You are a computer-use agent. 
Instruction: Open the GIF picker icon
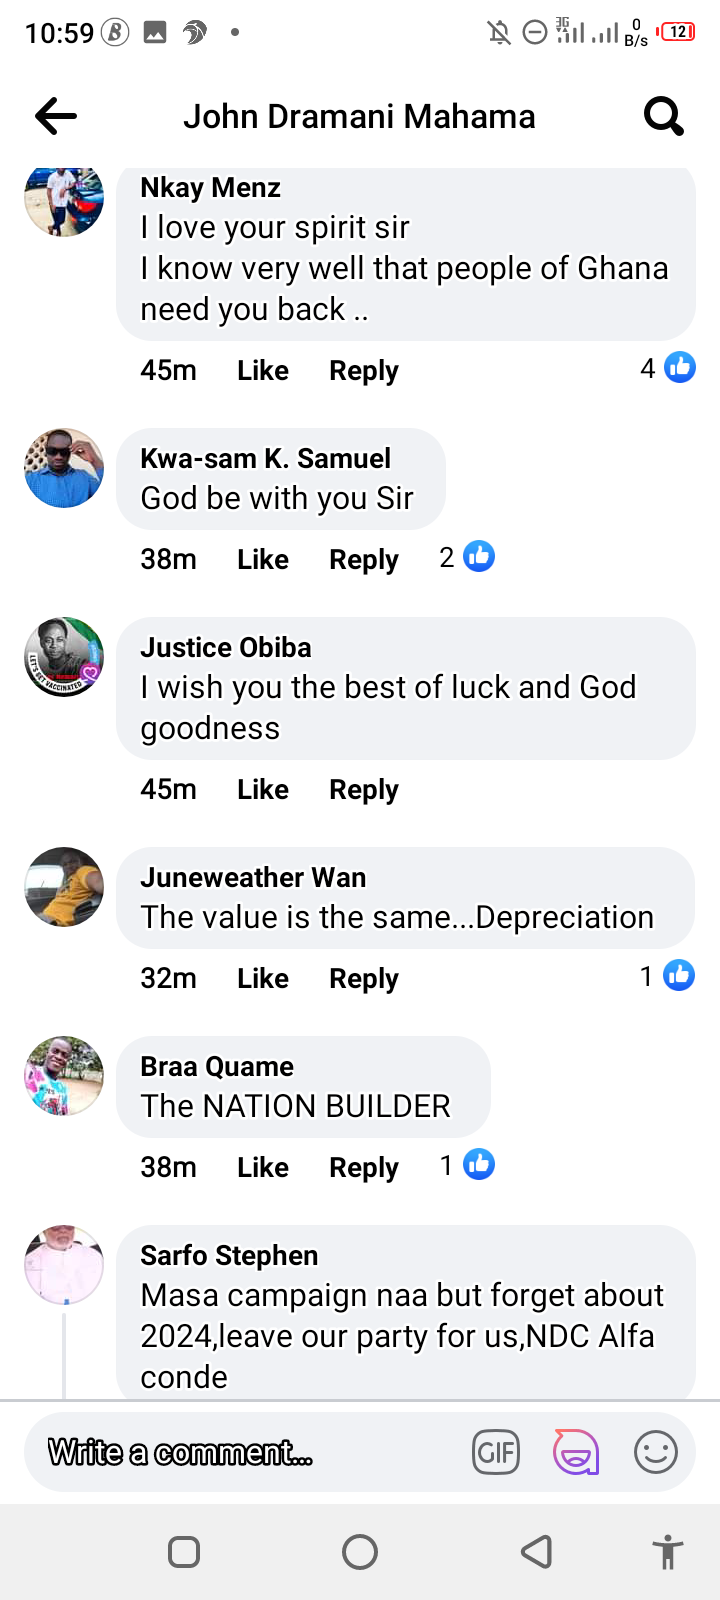coord(496,1452)
